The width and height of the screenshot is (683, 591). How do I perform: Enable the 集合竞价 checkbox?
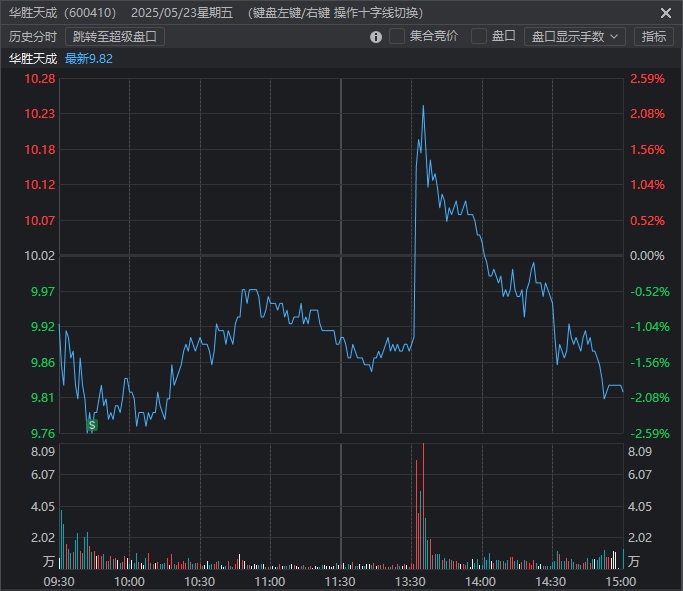point(397,36)
